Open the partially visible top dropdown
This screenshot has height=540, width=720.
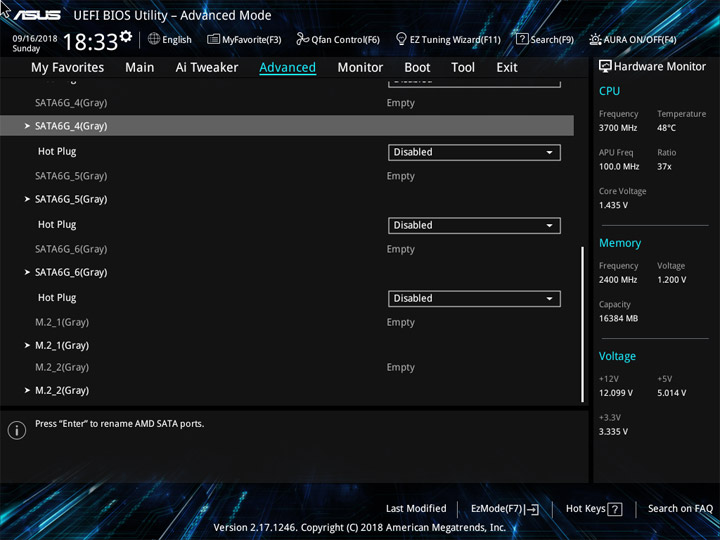(474, 83)
